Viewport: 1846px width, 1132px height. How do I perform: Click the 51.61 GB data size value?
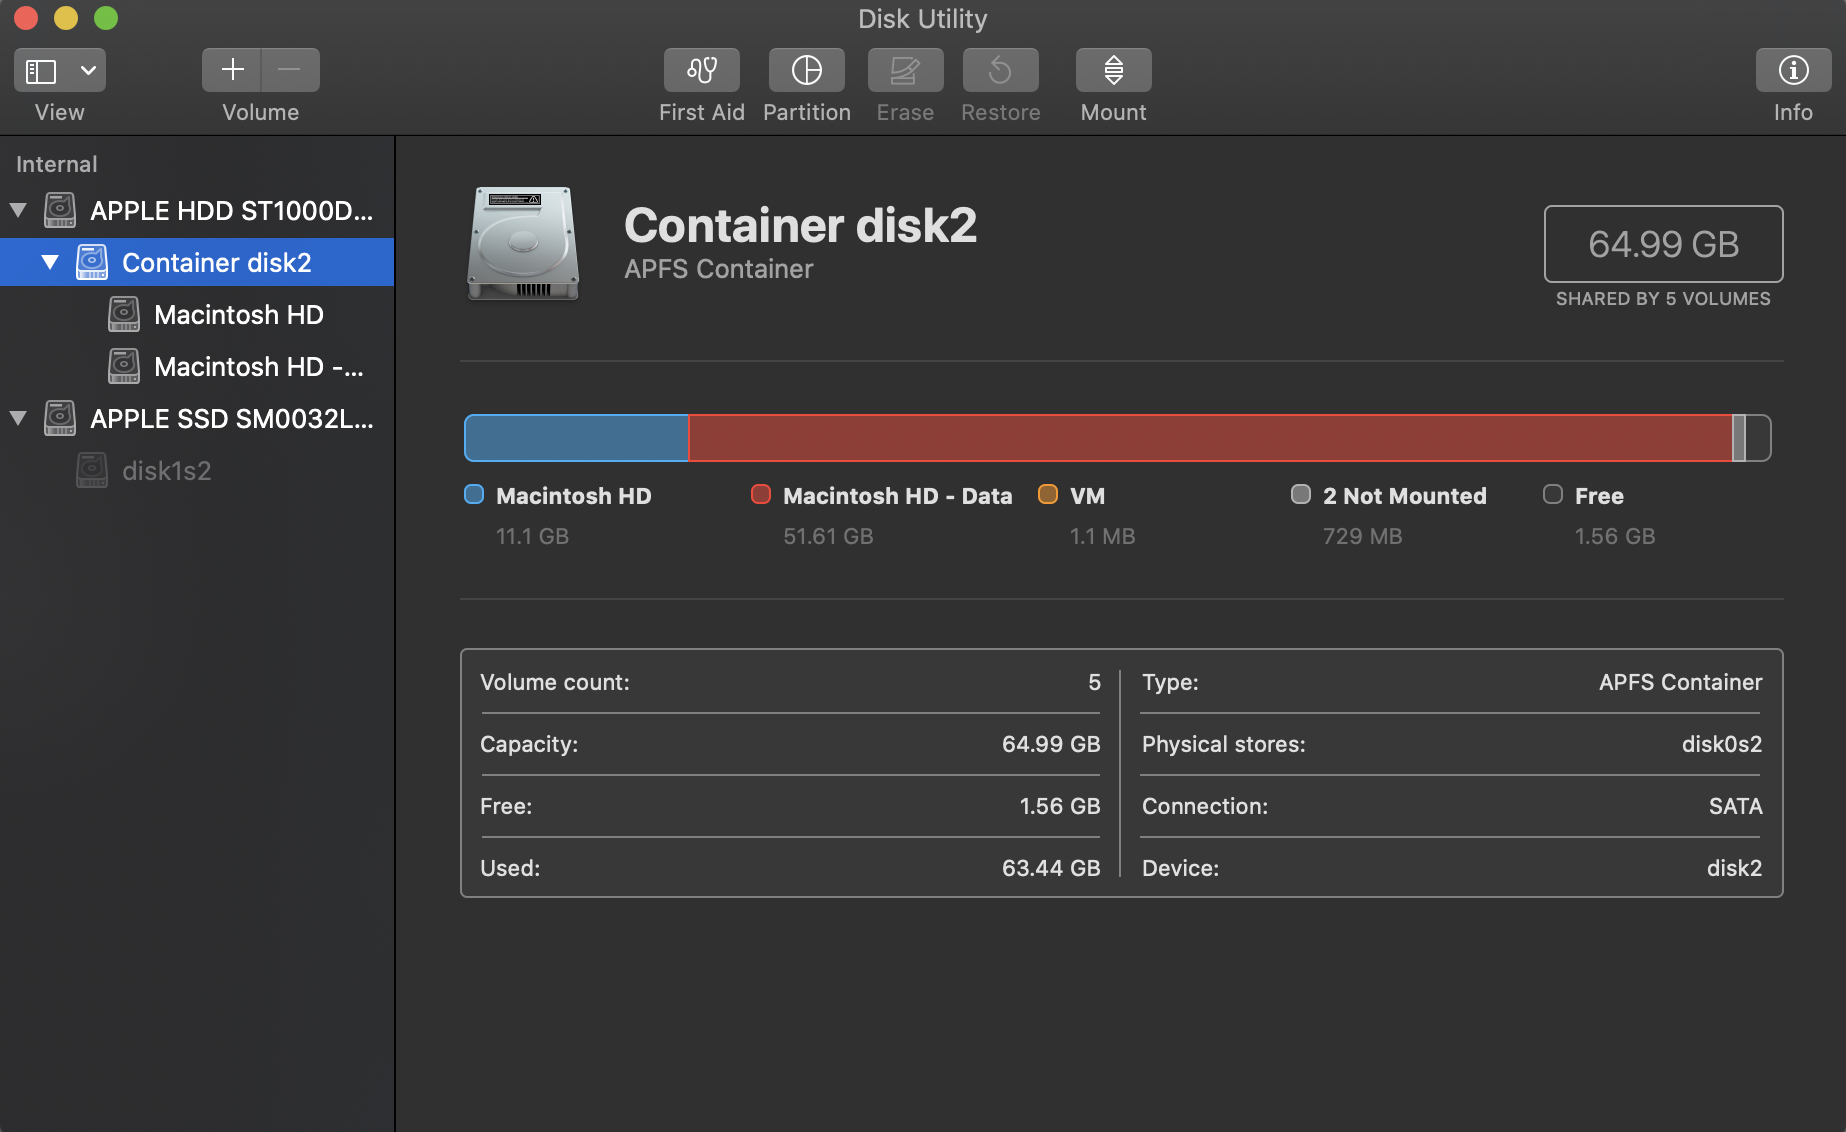828,536
